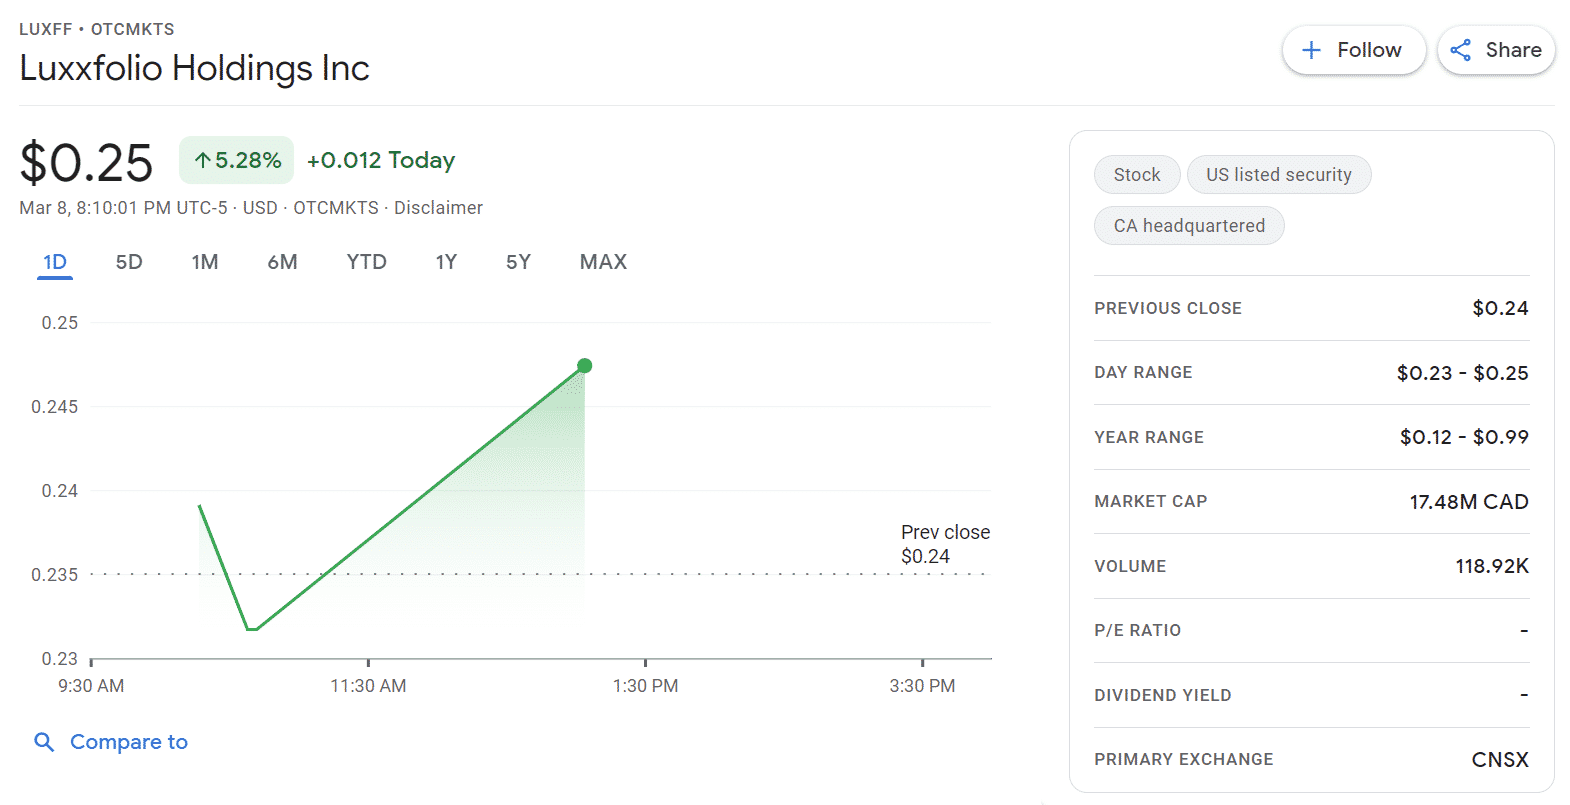
Task: Click the green up-arrow percent change badge
Action: click(236, 160)
